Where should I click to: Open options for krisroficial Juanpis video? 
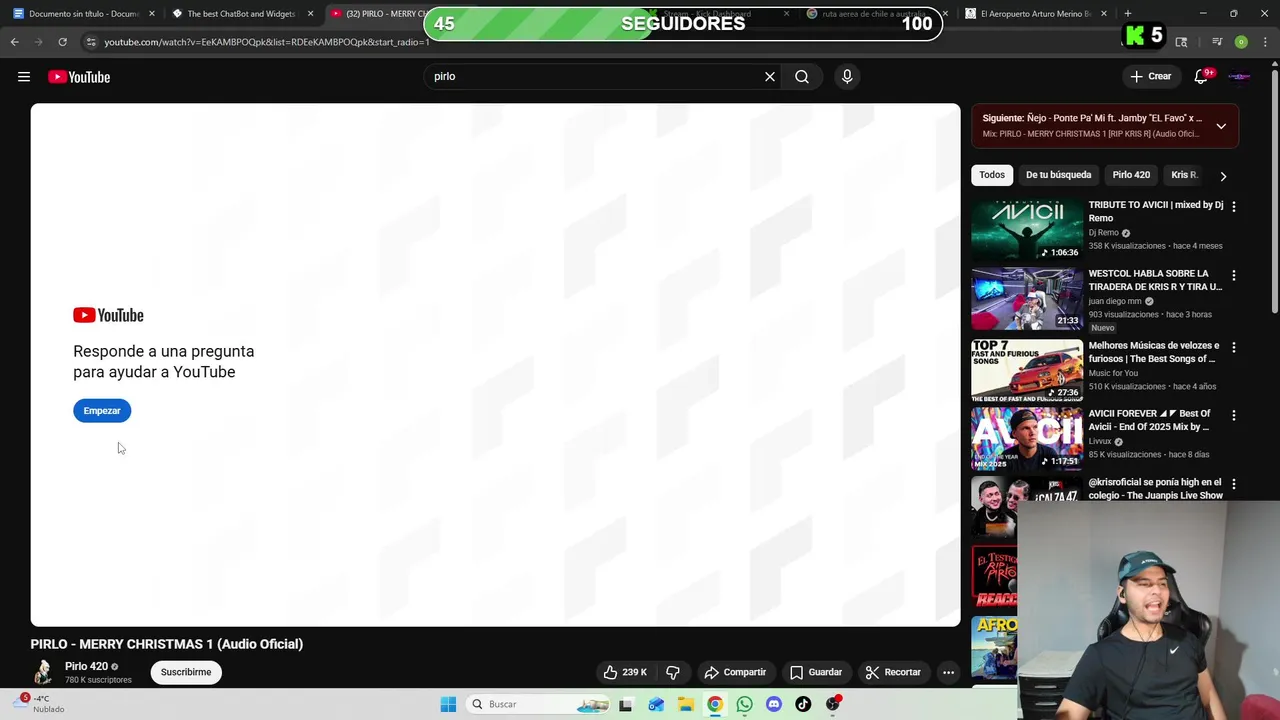[1233, 483]
